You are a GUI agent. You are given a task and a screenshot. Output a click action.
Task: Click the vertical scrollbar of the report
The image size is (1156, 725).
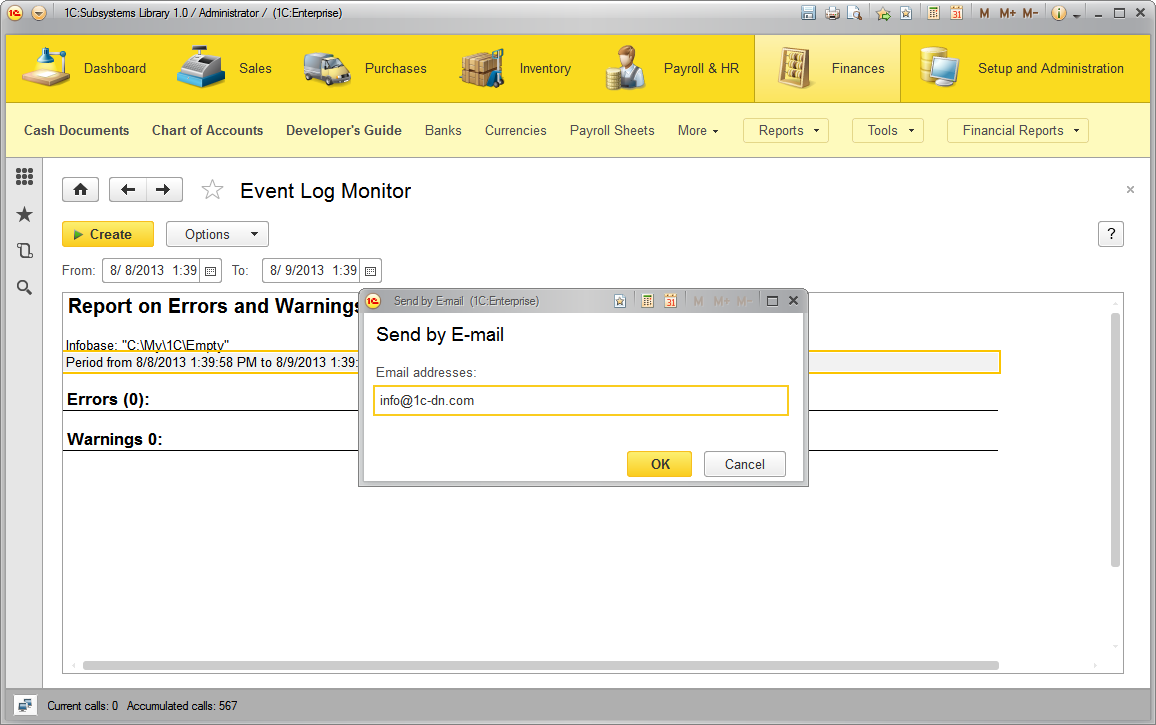1115,440
